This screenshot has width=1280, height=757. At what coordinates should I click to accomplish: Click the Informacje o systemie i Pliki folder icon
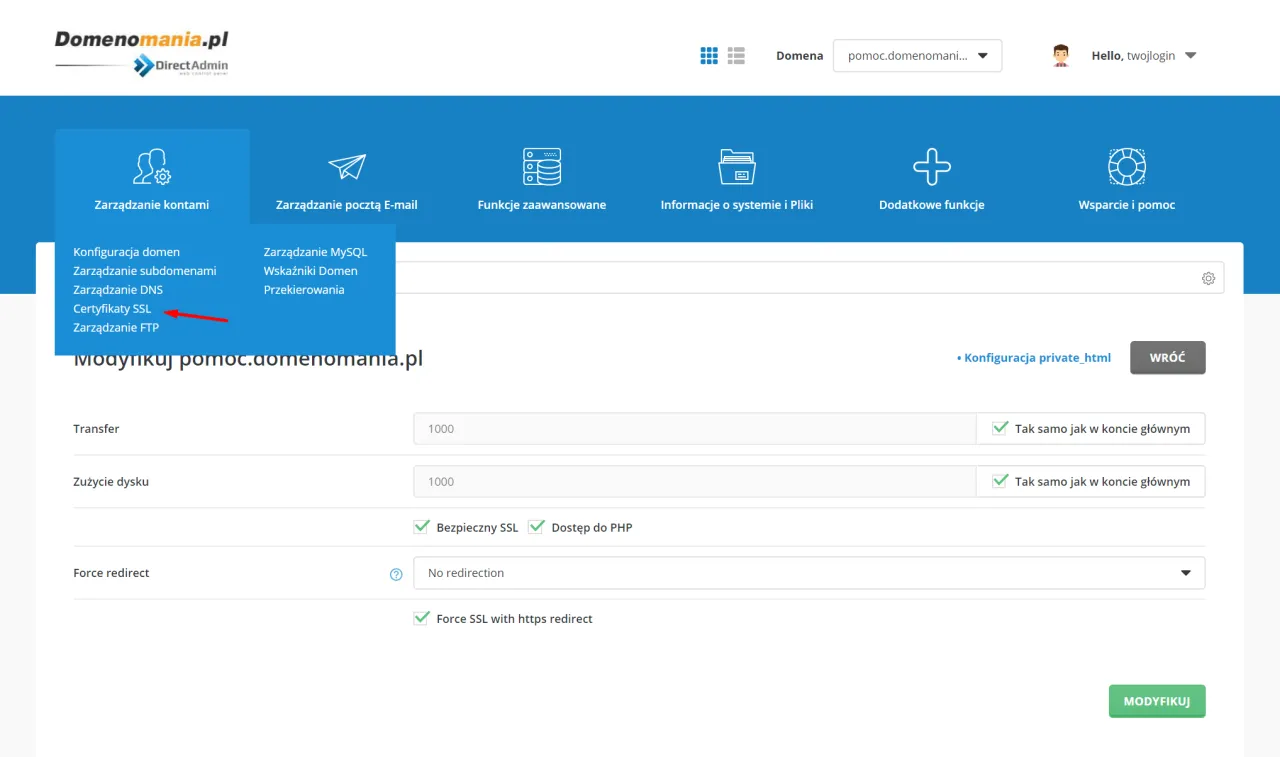[x=736, y=166]
